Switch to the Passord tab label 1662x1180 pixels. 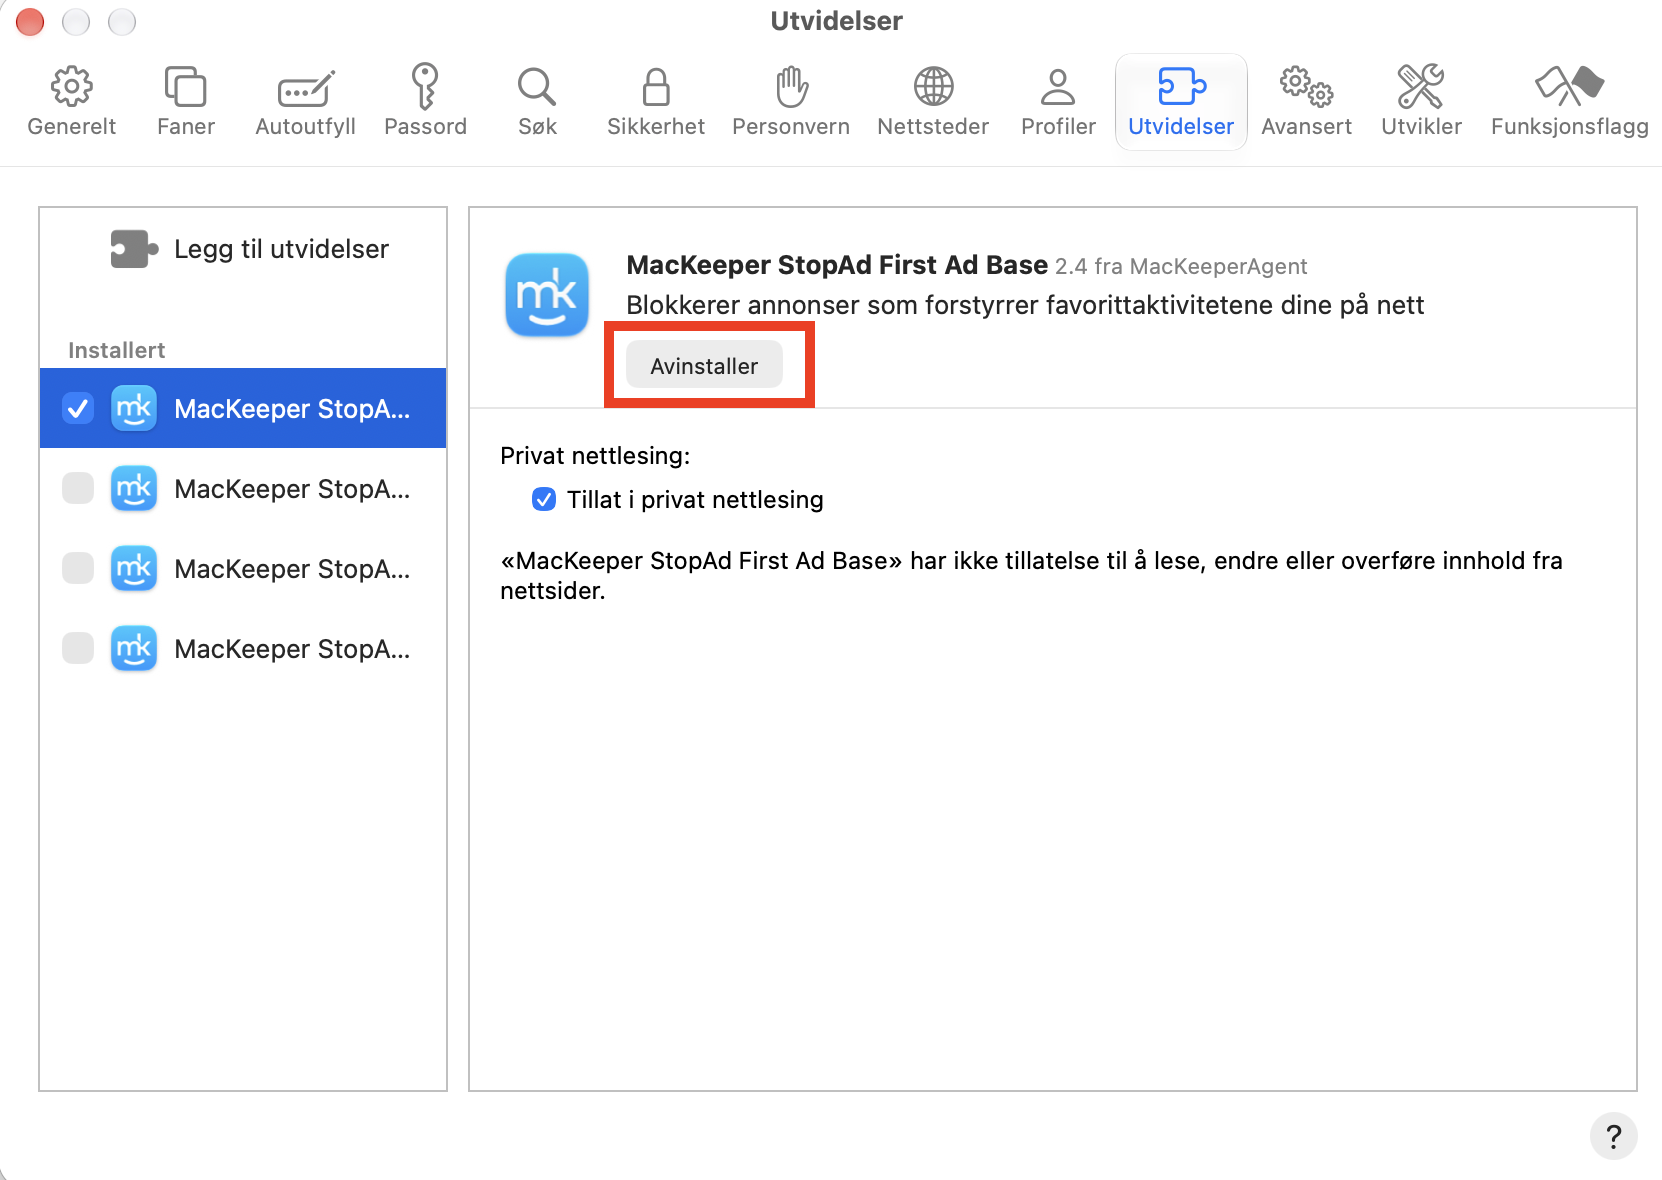(x=425, y=127)
